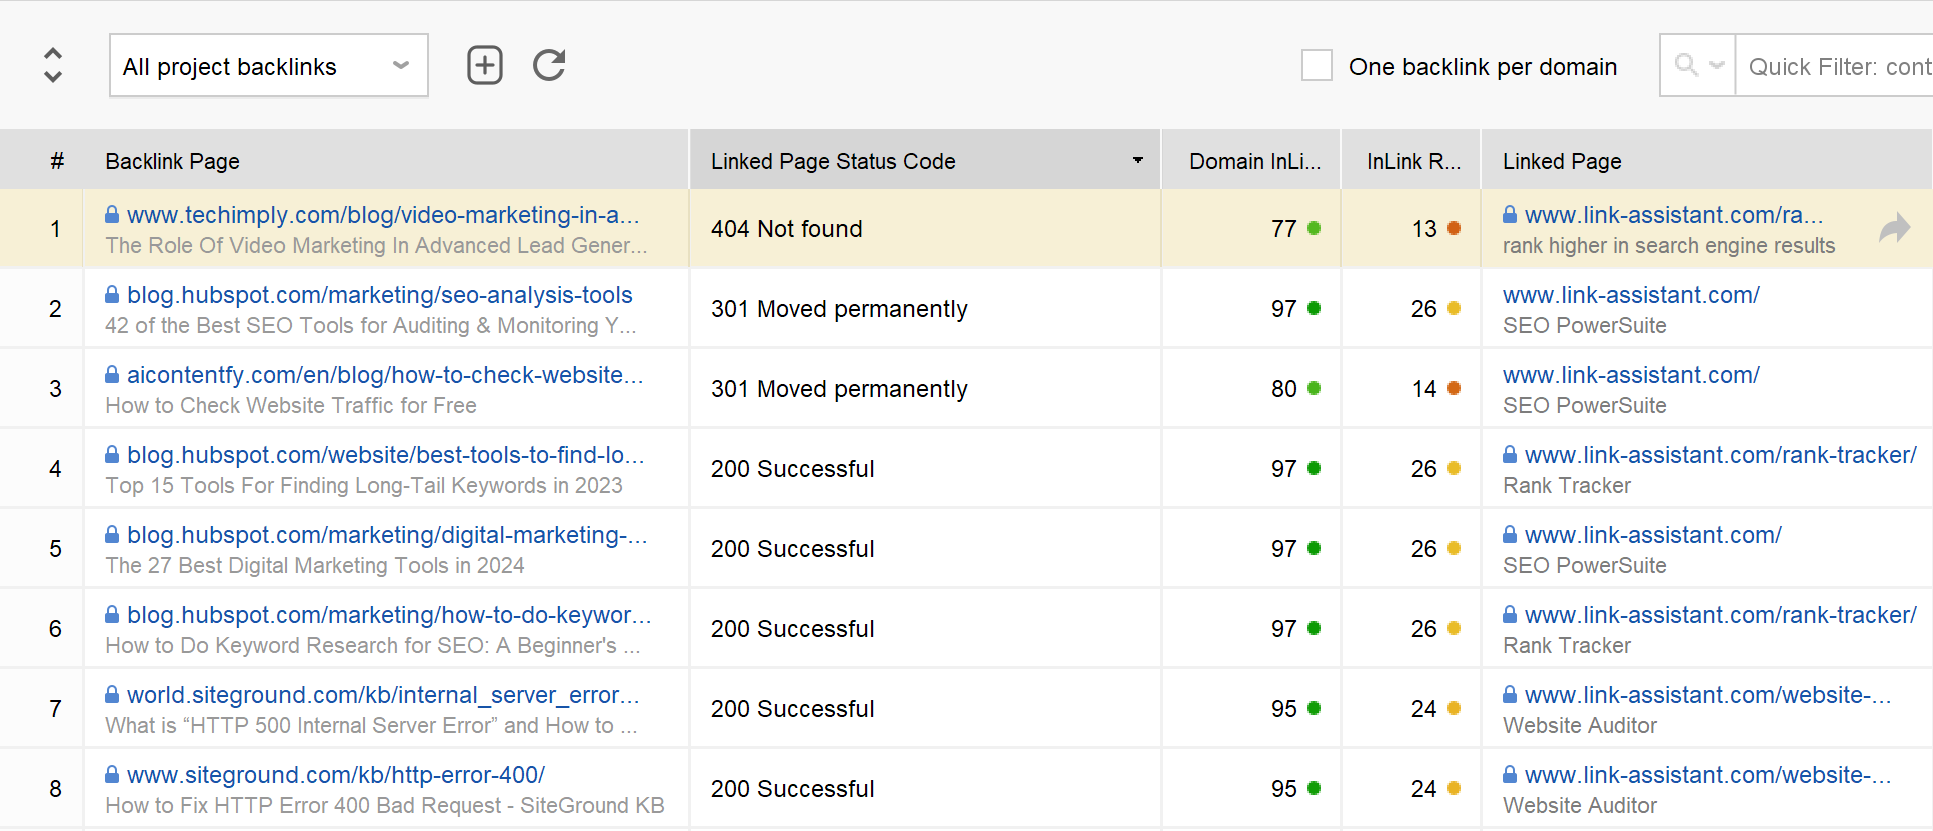The width and height of the screenshot is (1933, 831).
Task: Click the yellow dot next to 26 in row 2
Action: click(1454, 308)
